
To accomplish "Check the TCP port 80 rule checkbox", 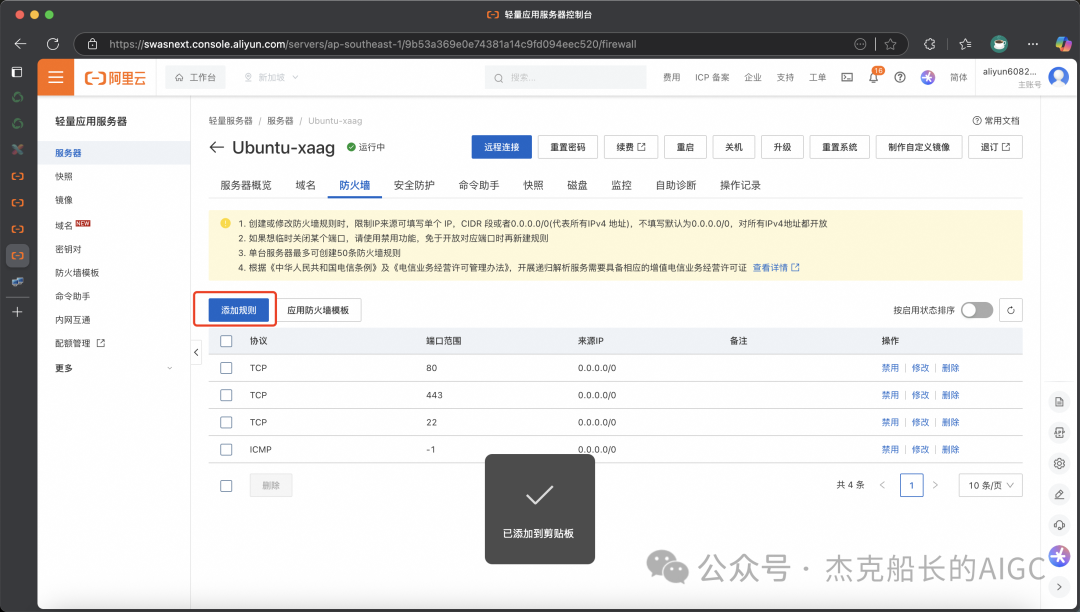I will coord(226,368).
